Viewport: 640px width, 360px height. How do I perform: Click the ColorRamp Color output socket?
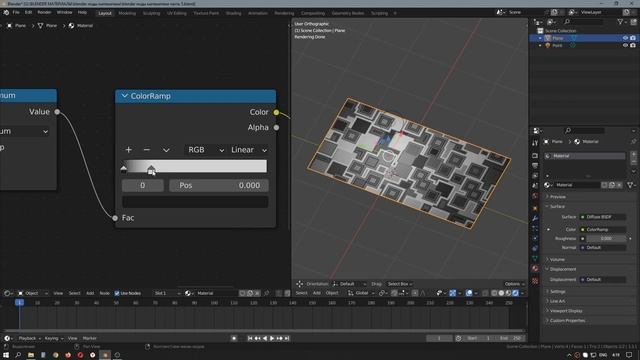click(x=276, y=112)
